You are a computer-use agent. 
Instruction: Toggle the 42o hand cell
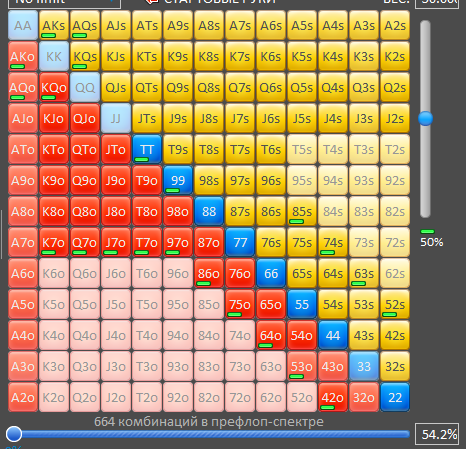click(333, 397)
